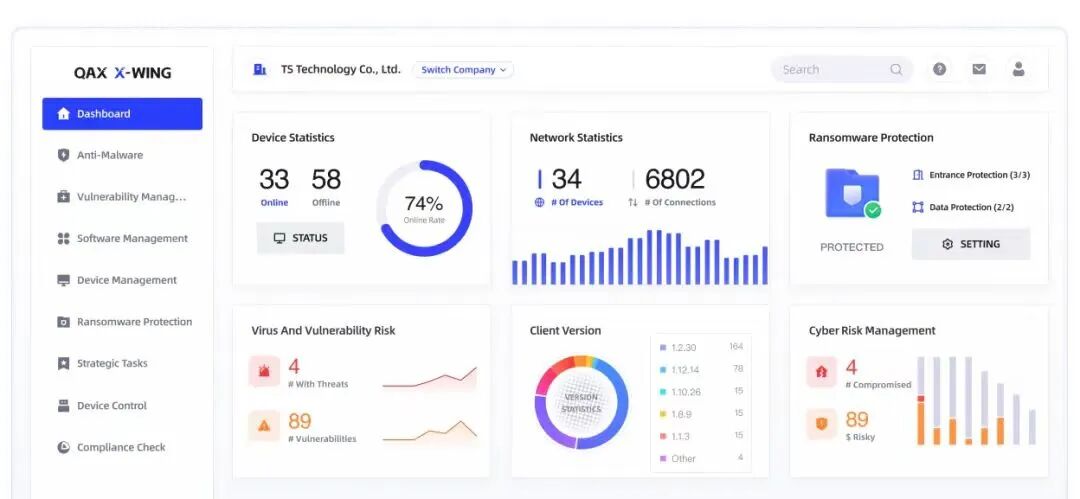Viewport: 1080px width, 499px height.
Task: Open the mail messages icon
Action: pos(979,69)
